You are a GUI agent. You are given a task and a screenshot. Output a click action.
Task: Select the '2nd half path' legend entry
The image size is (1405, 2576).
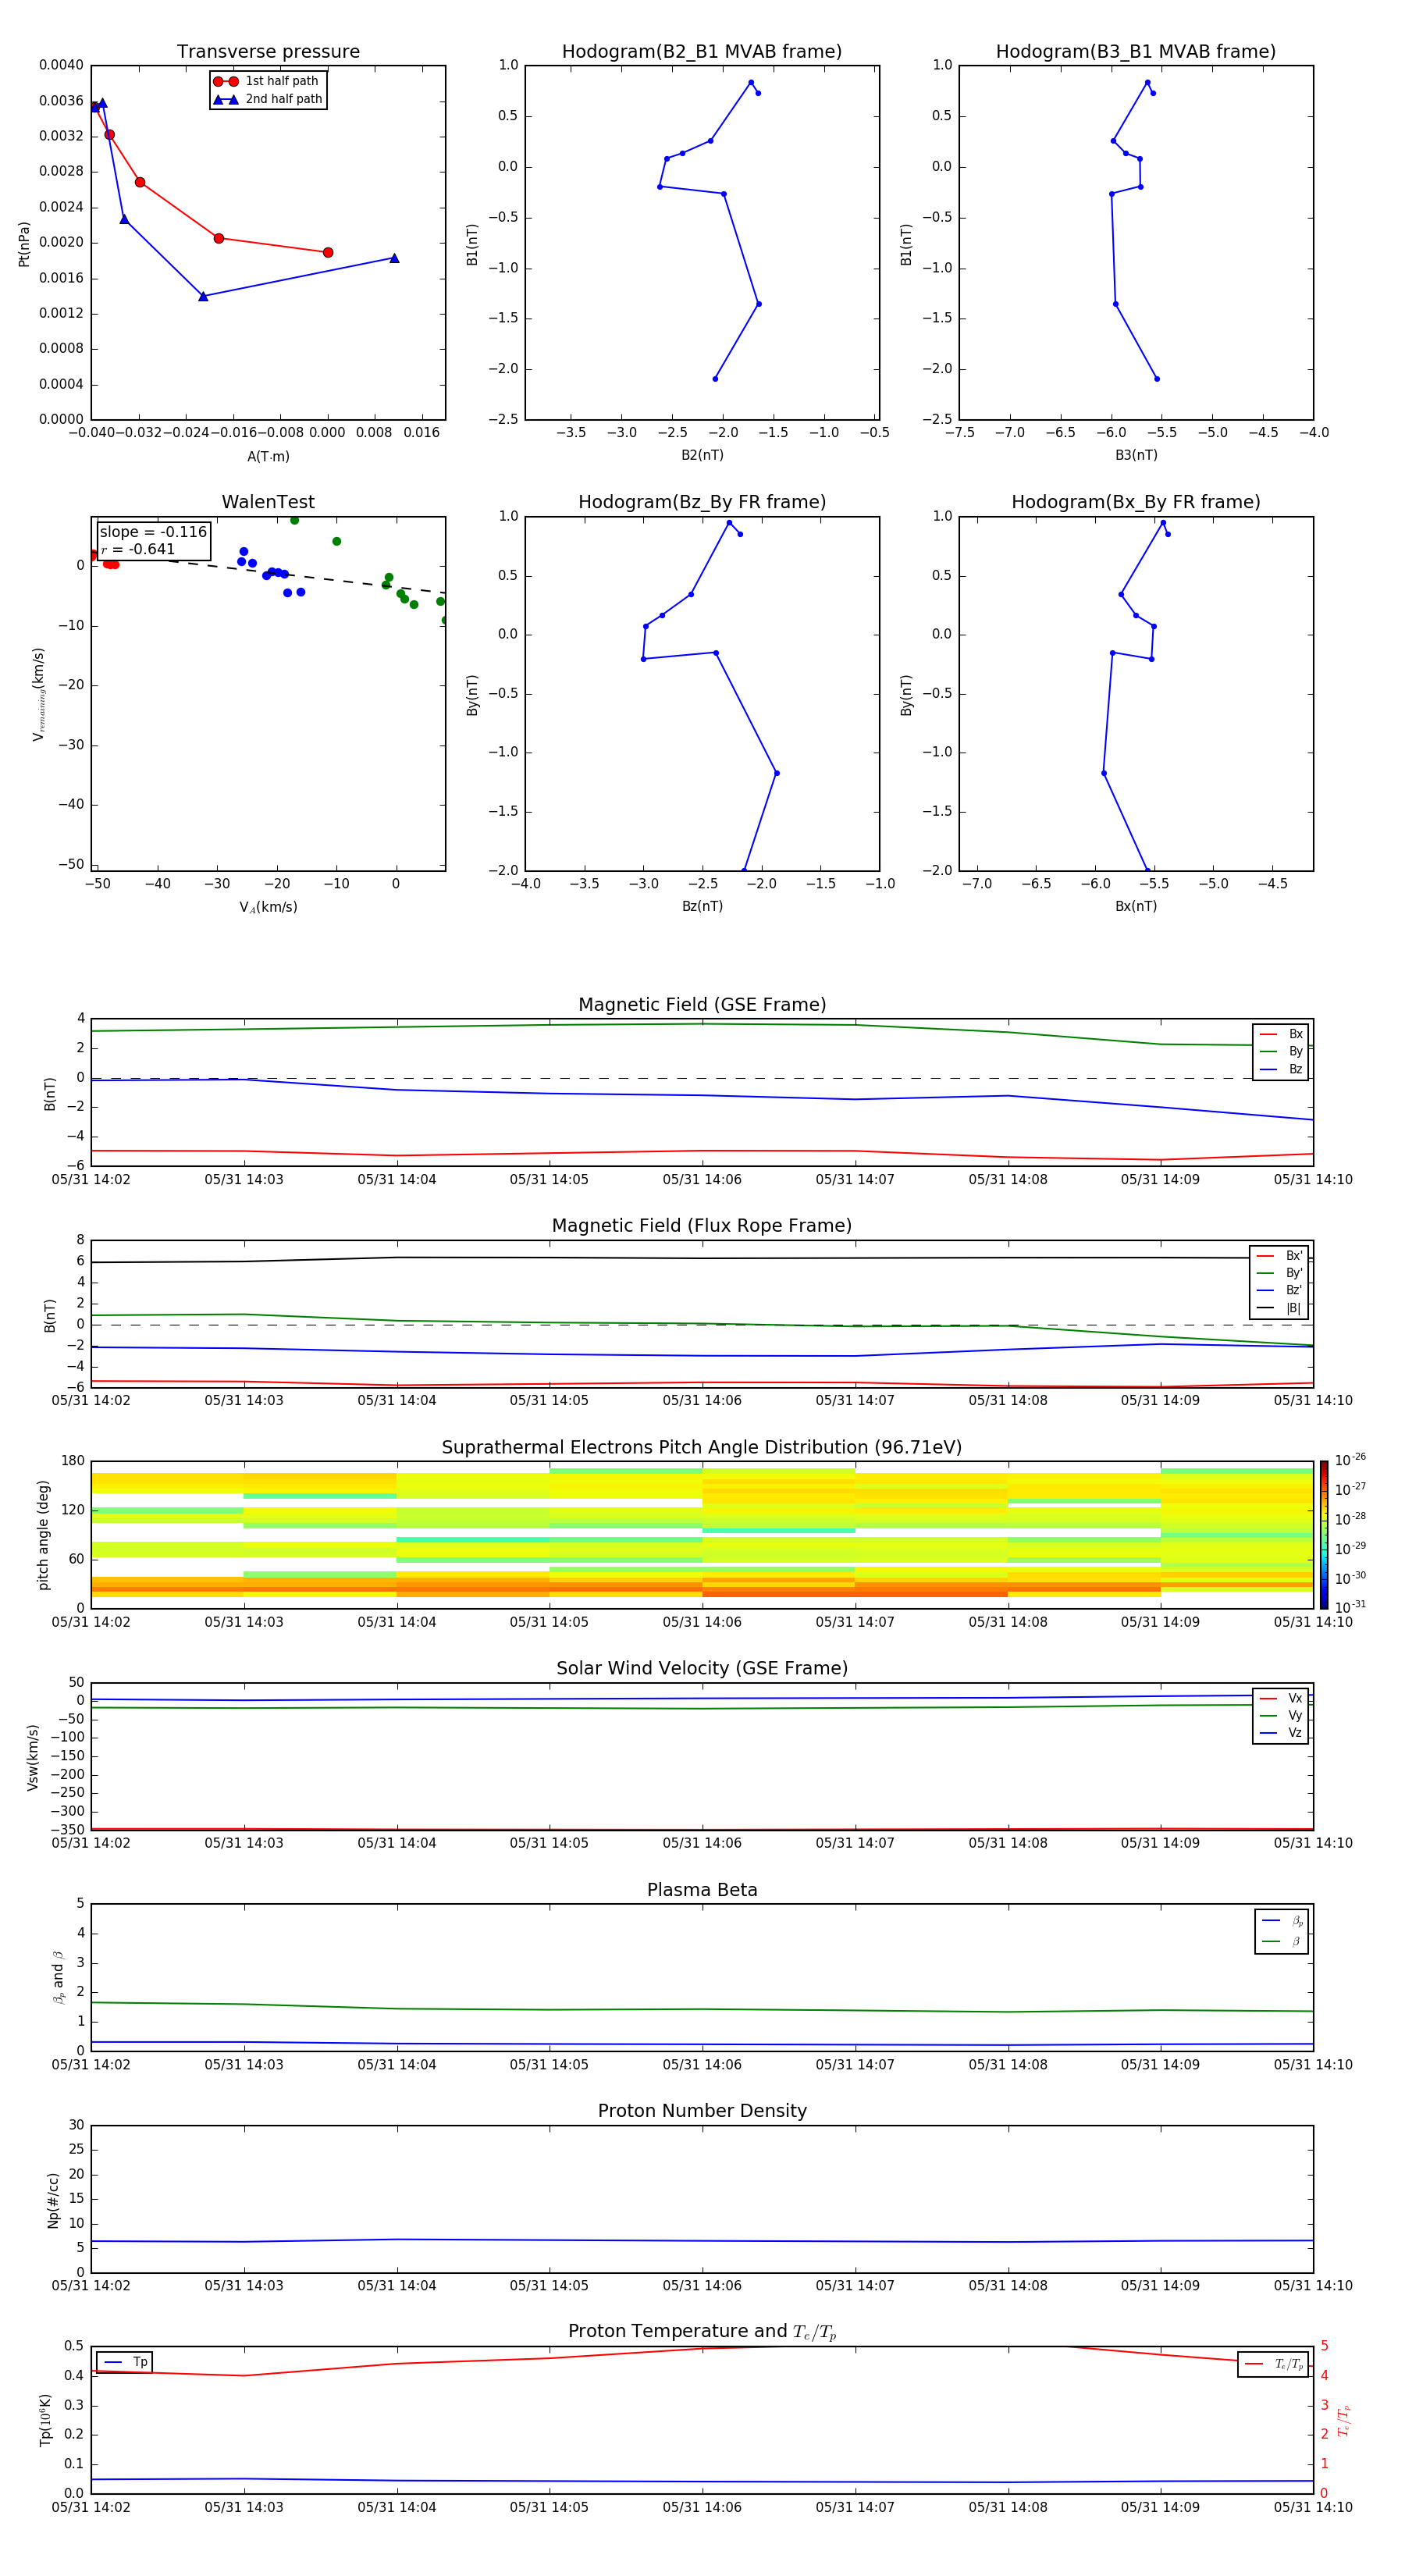tap(268, 99)
